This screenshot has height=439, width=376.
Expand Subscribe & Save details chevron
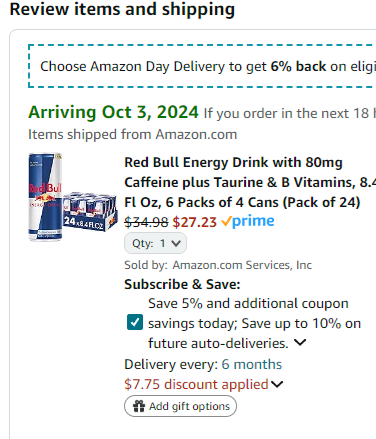(x=300, y=342)
